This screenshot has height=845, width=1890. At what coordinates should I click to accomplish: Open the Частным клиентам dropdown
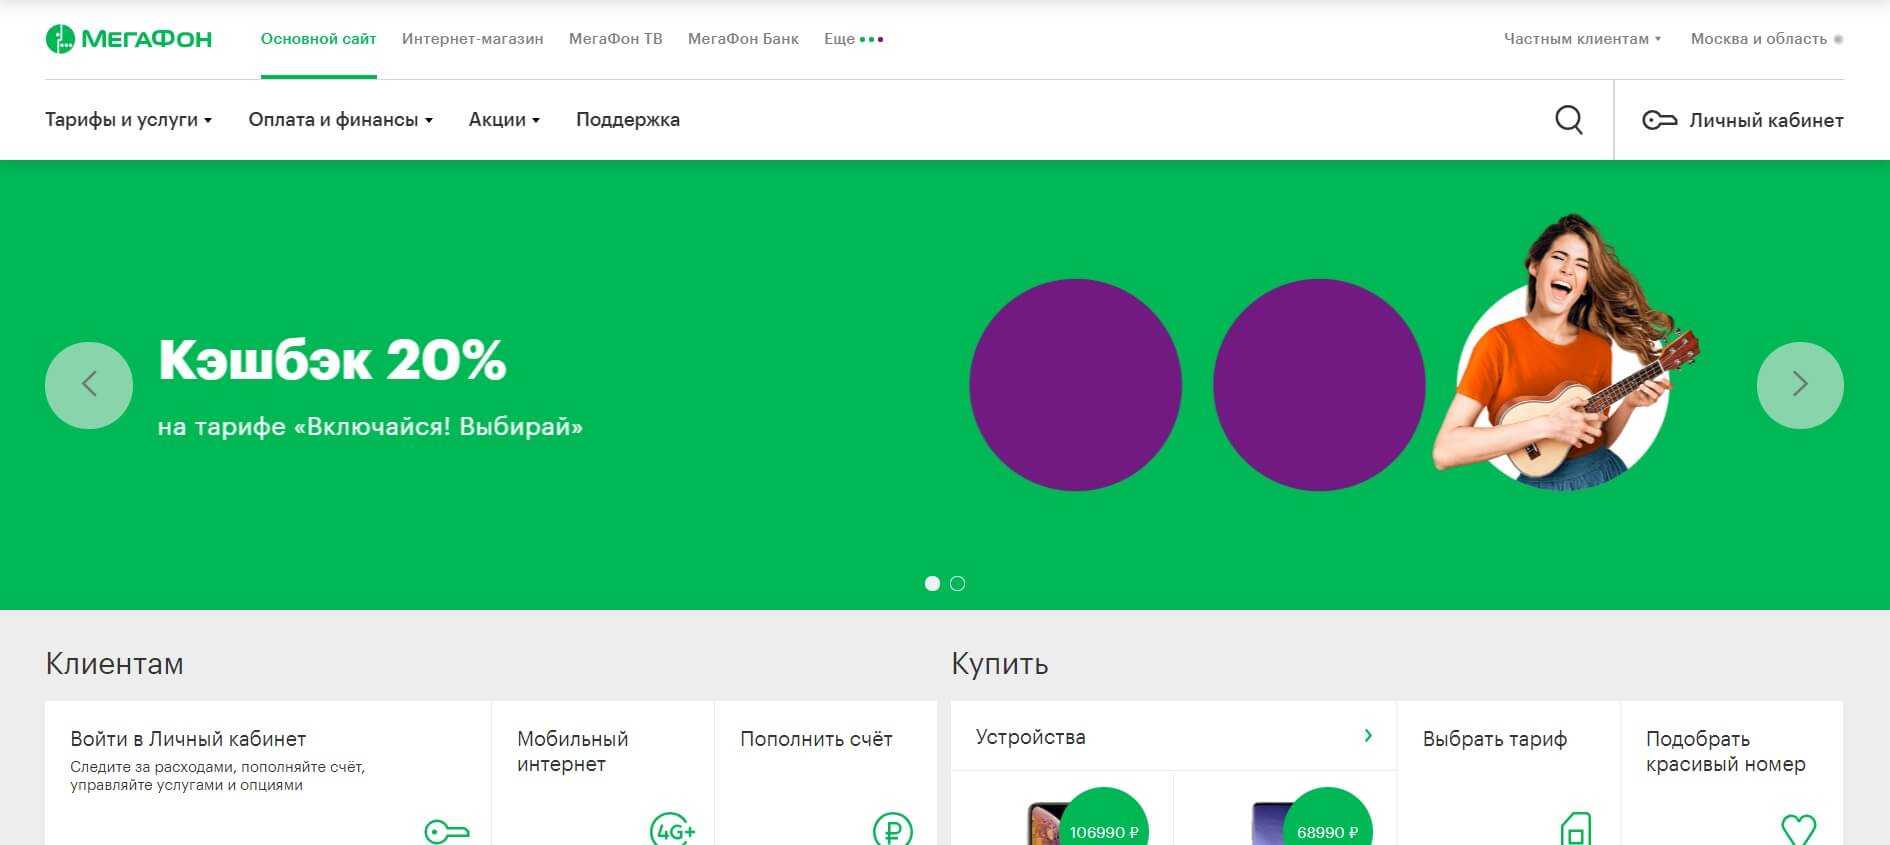coord(1581,39)
